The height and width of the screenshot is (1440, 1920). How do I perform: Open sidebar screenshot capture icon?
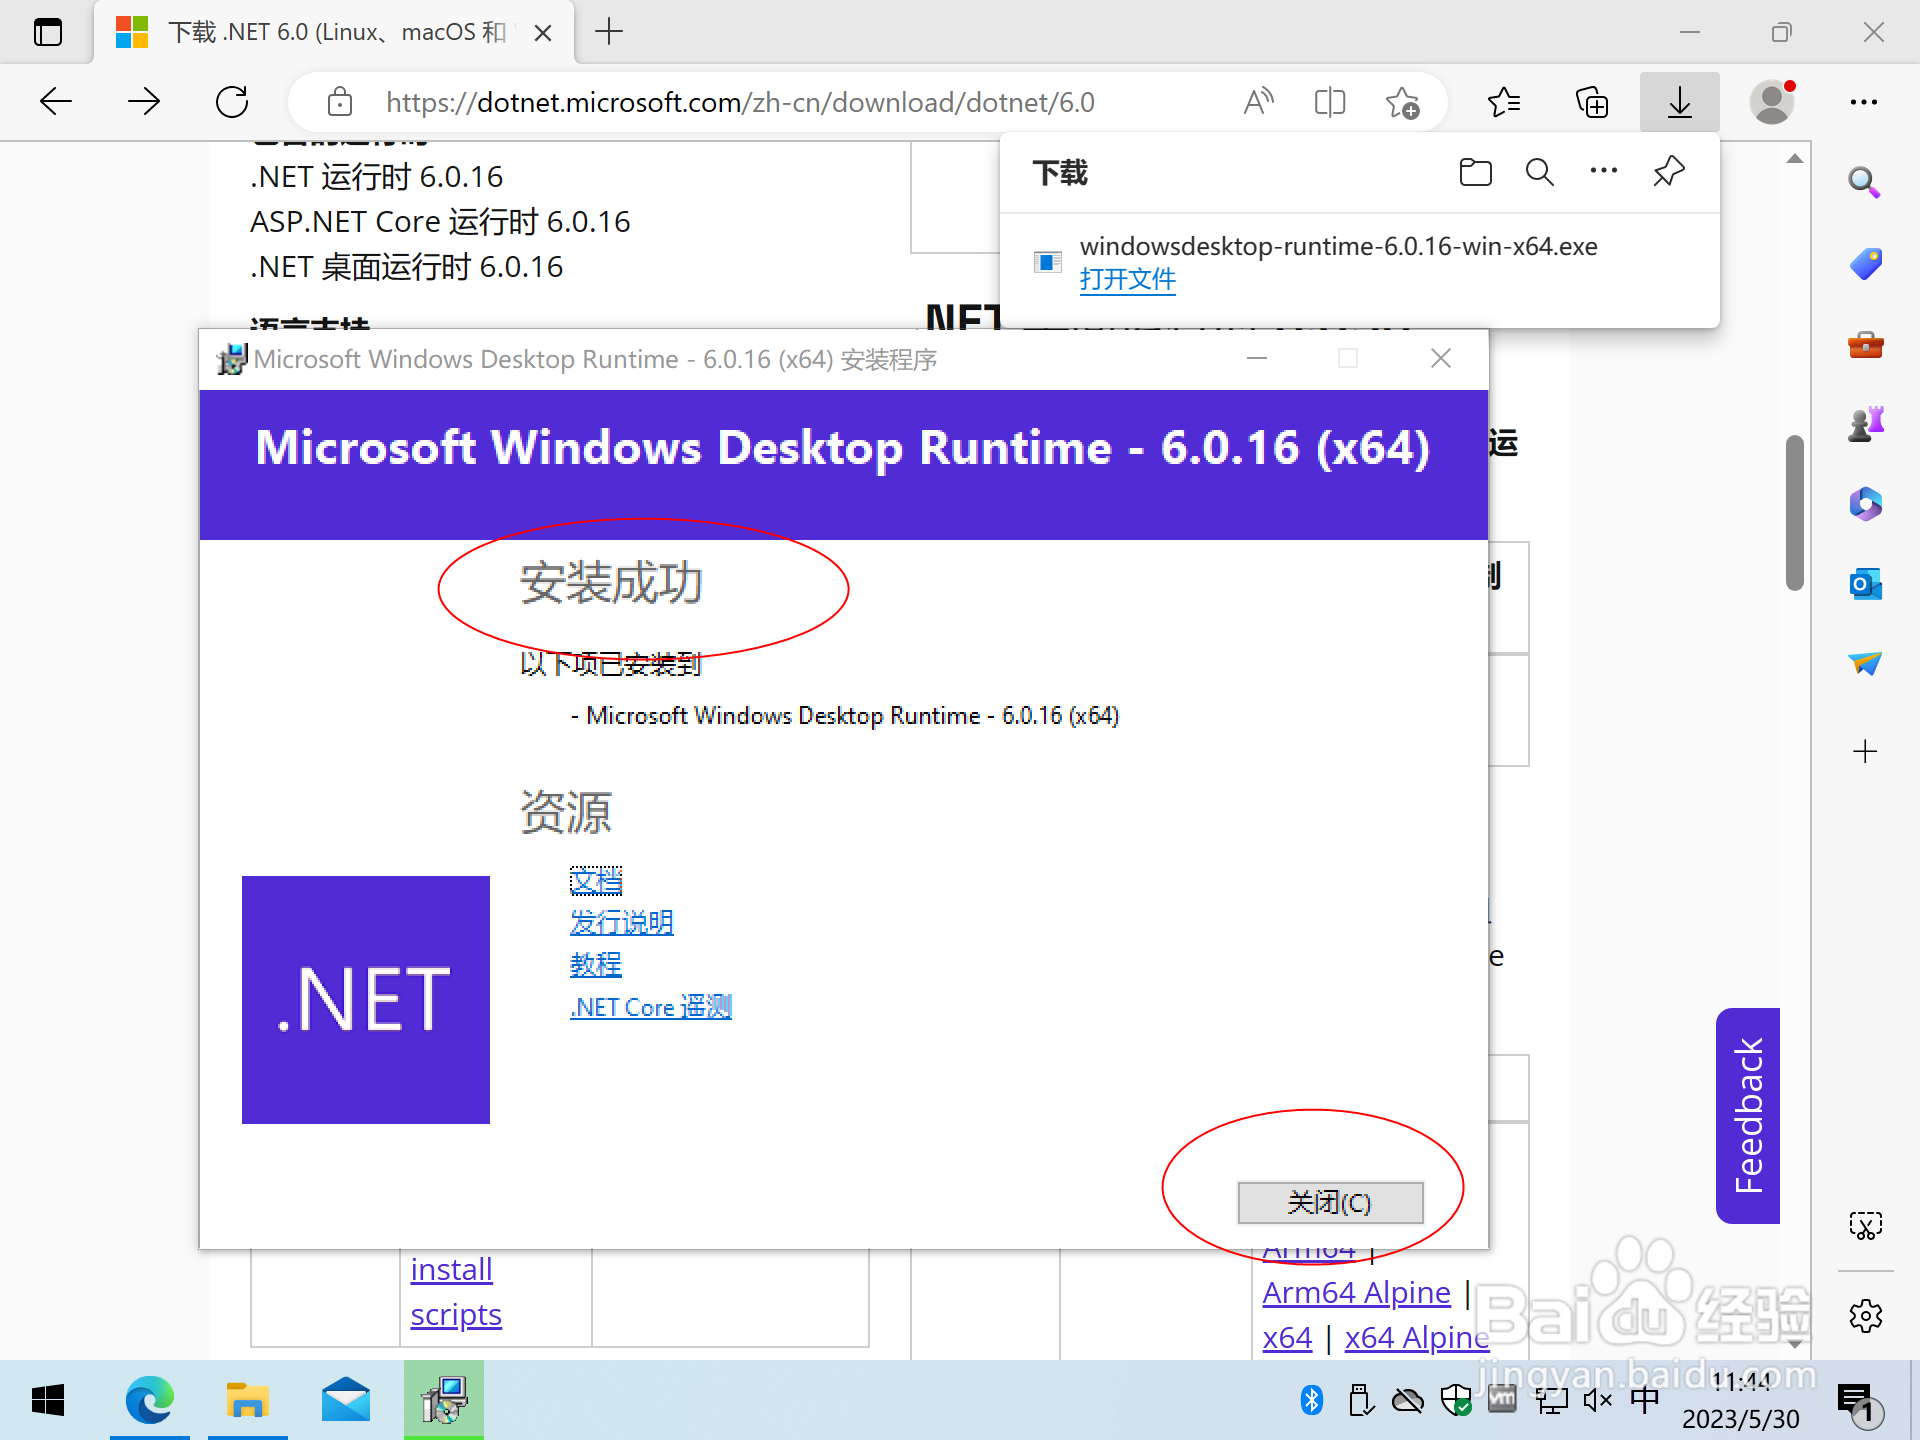click(1865, 1226)
